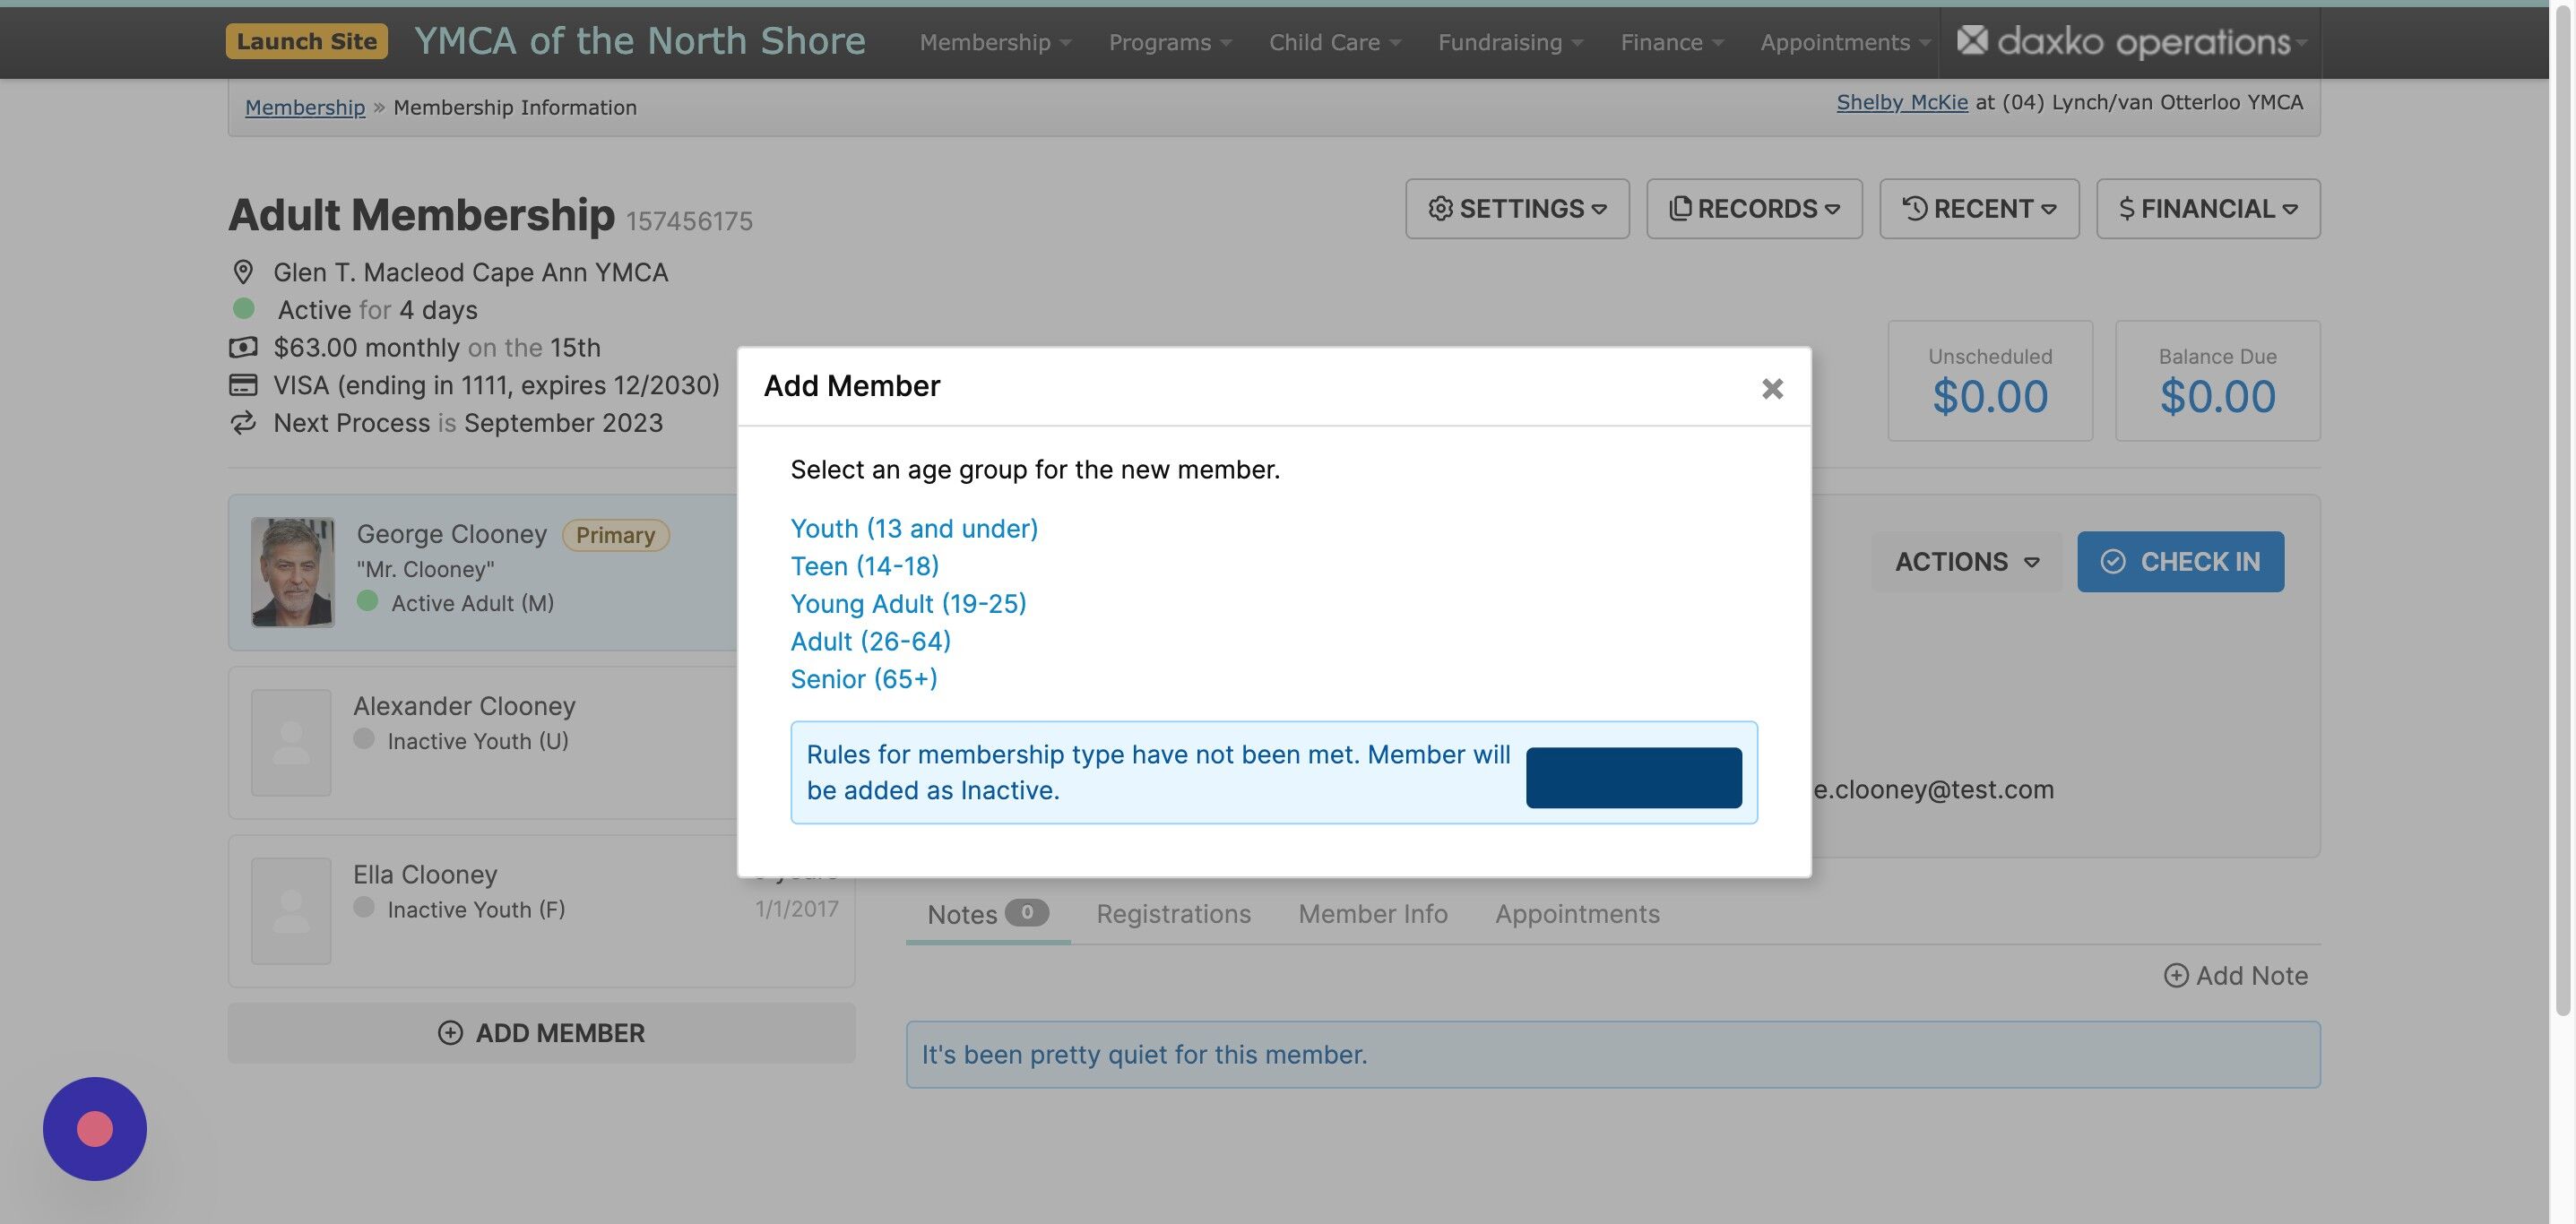Screen dimensions: 2576x1224
Task: Click the Check In button
Action: point(2180,561)
